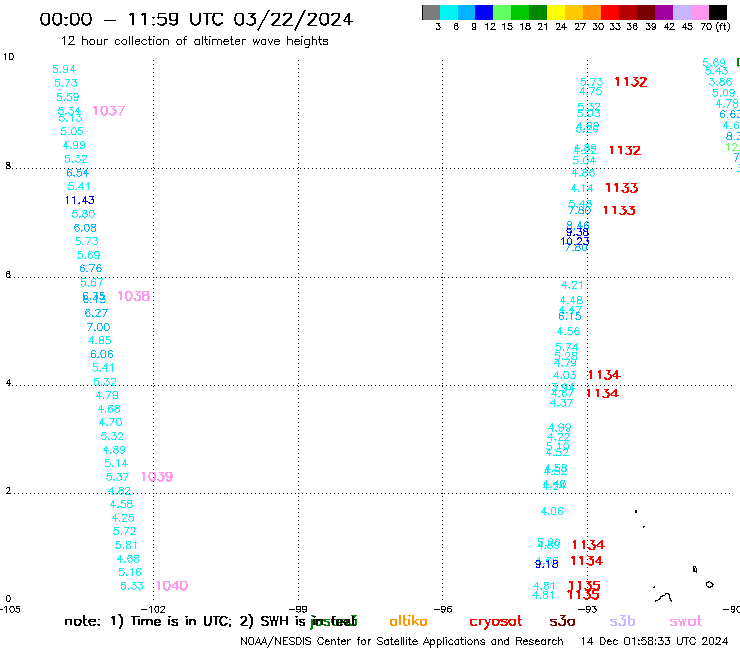Click the wave height value '4.37'
Viewport: 740px width, 650px height.
(561, 403)
